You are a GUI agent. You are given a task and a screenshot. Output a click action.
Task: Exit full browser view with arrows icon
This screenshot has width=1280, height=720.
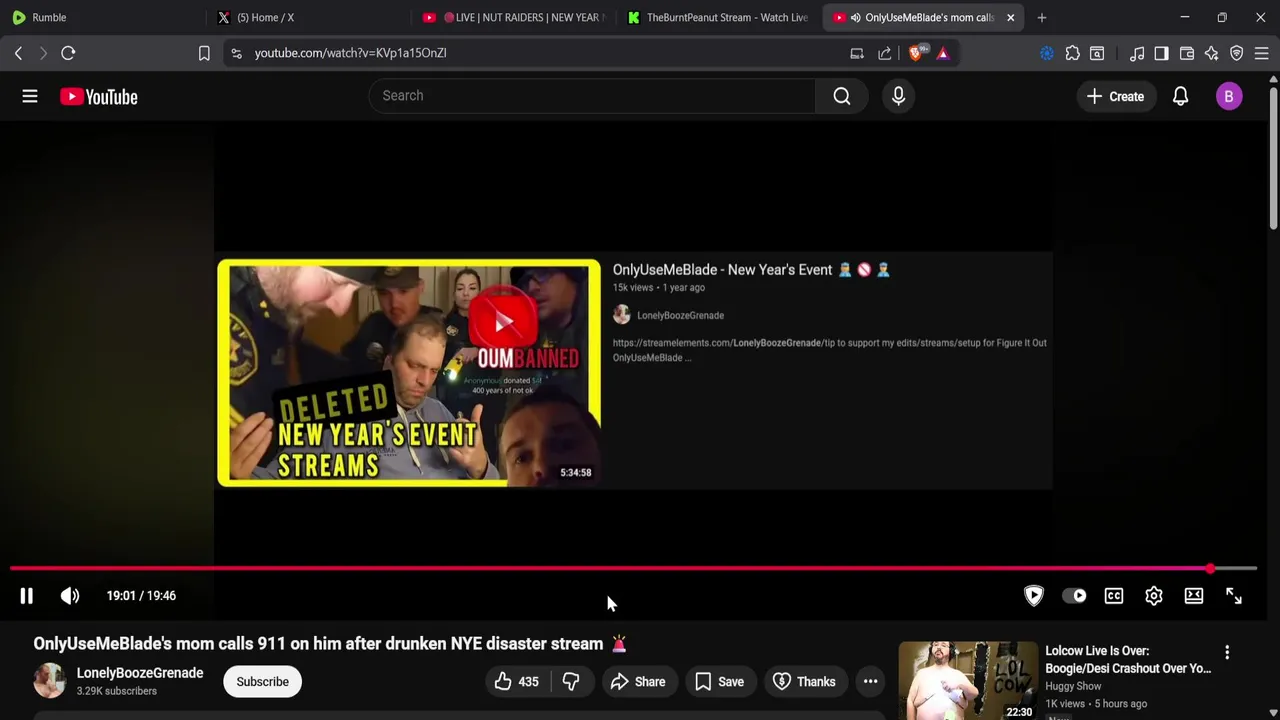[x=1234, y=596]
